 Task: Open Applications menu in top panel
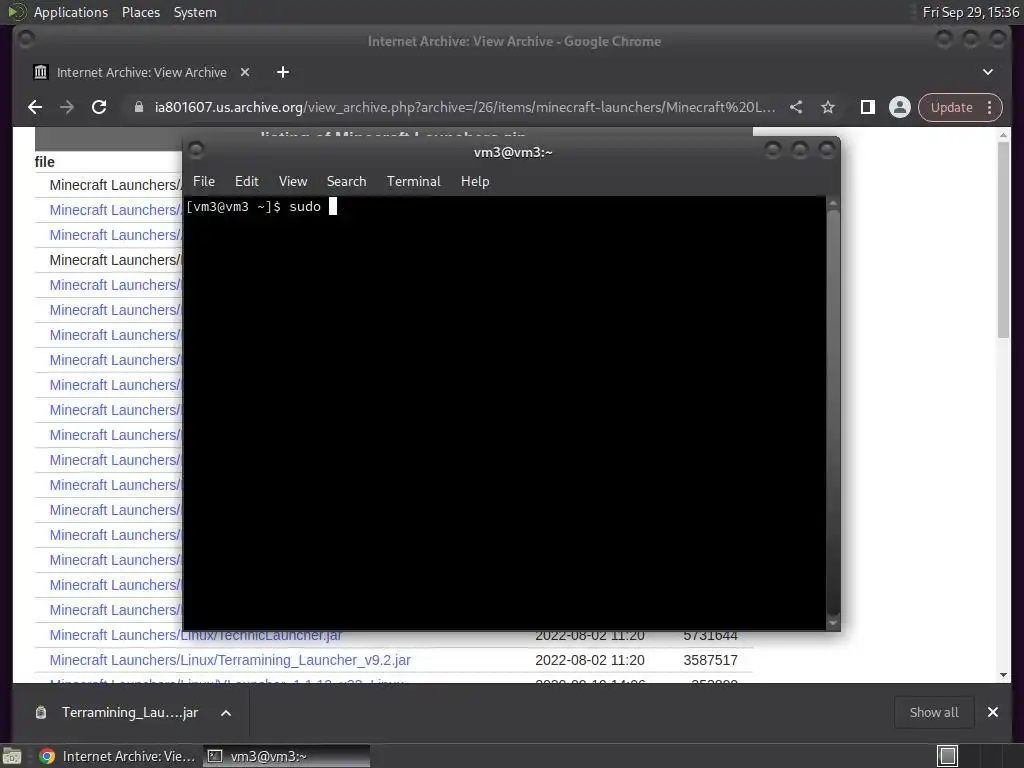(71, 12)
